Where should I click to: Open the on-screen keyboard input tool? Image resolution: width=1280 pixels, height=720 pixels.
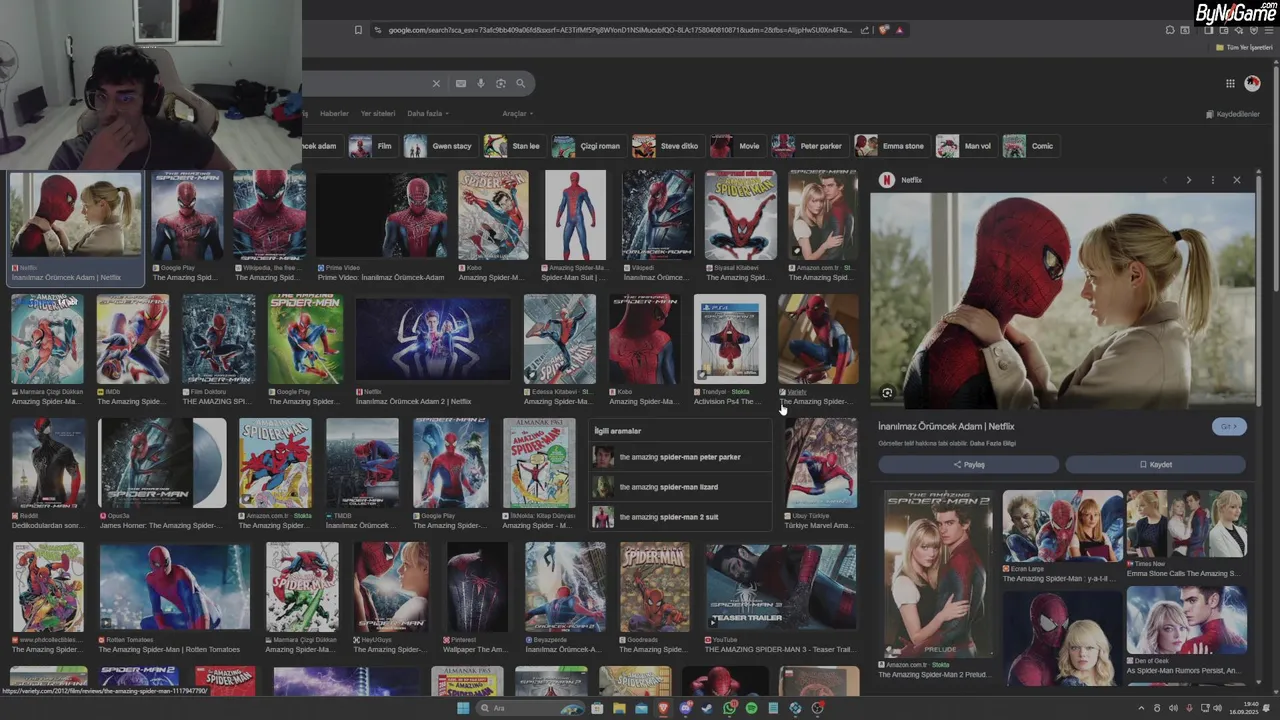[460, 84]
